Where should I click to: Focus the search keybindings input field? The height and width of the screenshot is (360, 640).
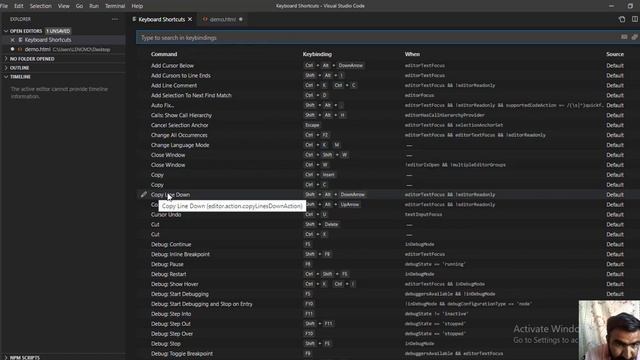378,38
